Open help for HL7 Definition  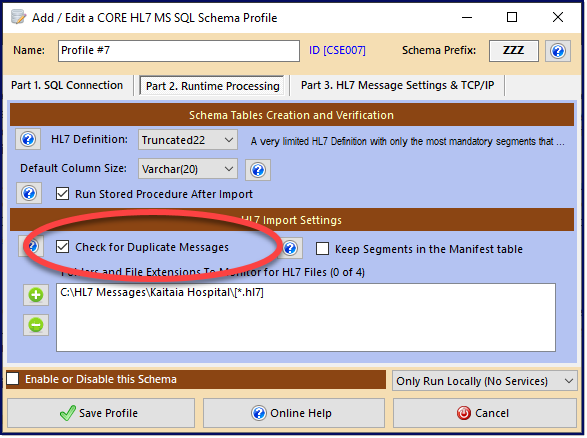pyautogui.click(x=28, y=140)
